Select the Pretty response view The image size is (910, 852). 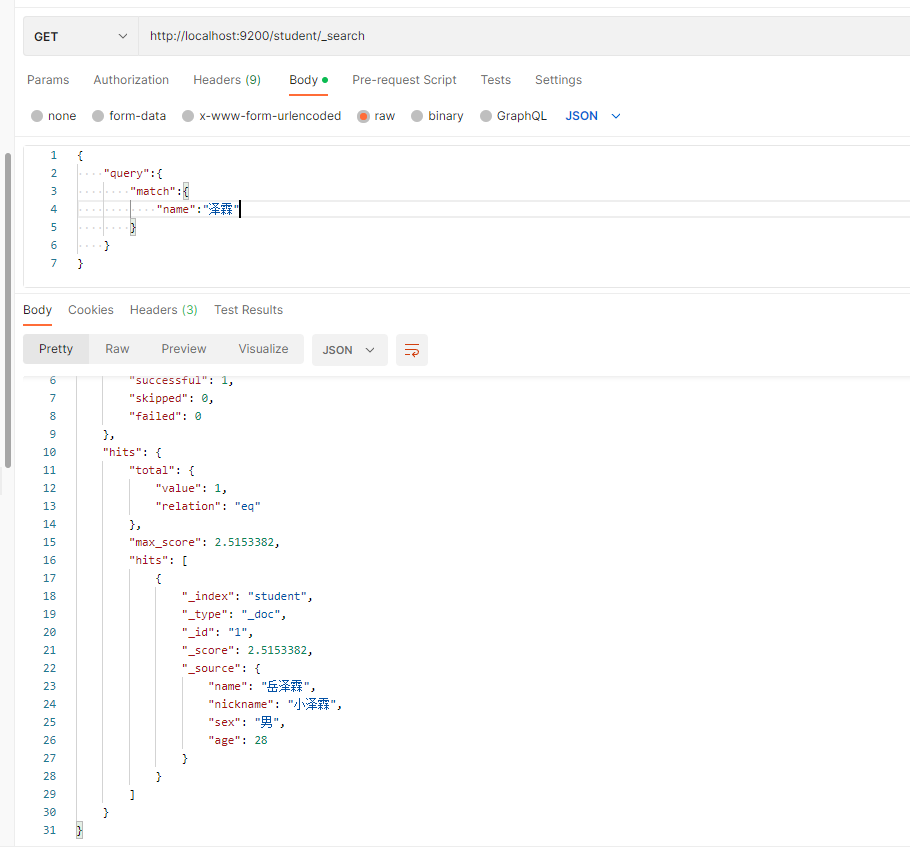56,349
